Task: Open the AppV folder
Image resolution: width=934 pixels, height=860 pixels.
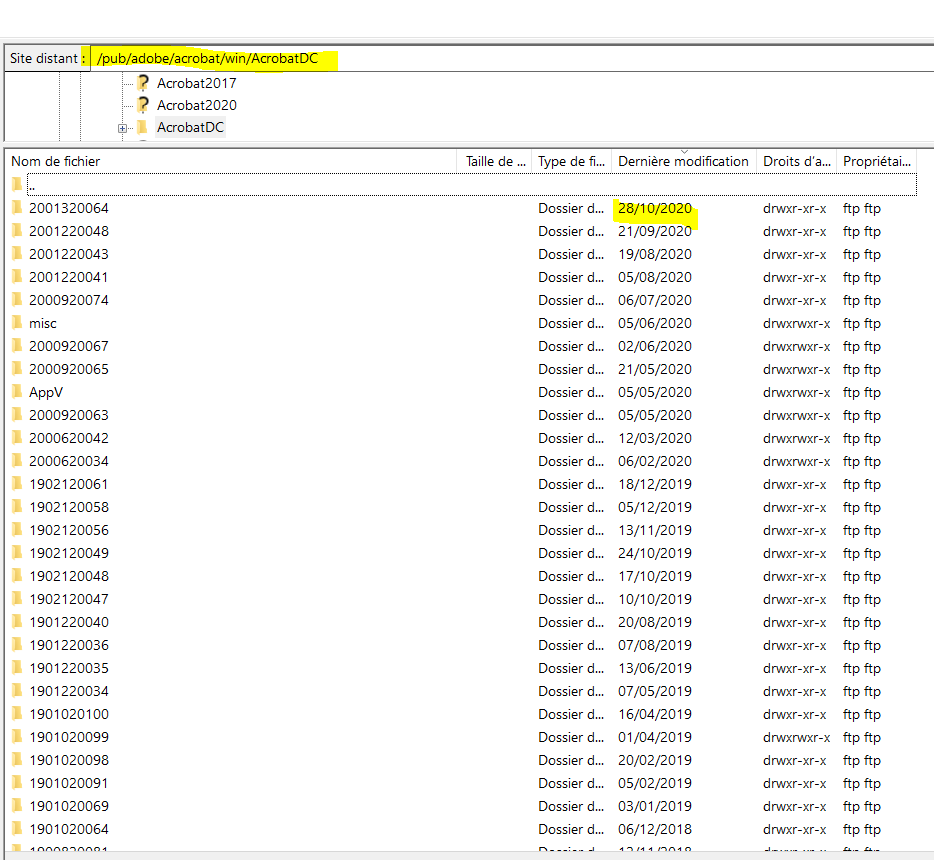Action: (45, 392)
